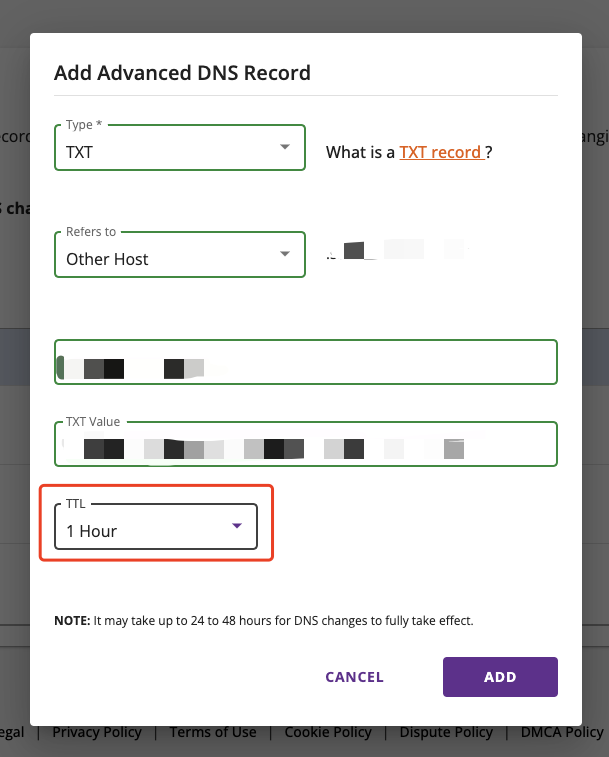Open the Cookie Policy footer link

point(328,732)
